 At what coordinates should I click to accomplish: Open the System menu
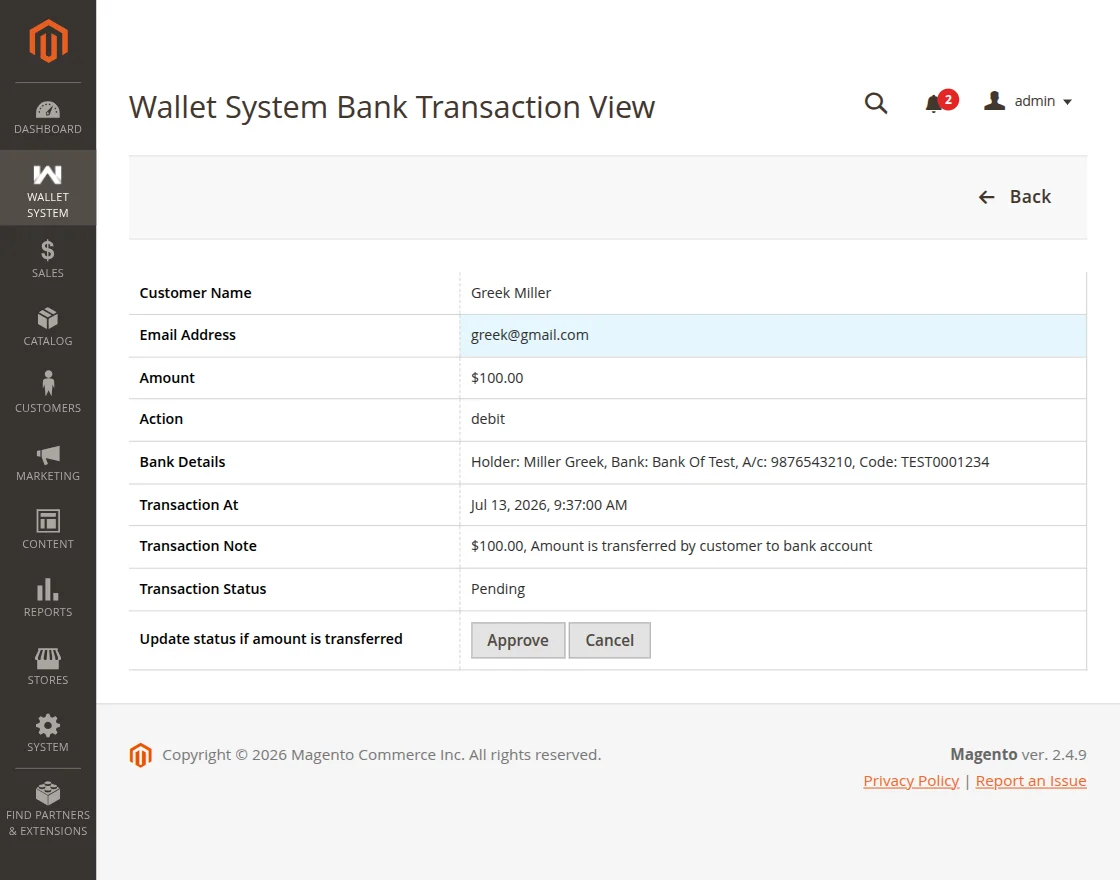click(x=48, y=734)
